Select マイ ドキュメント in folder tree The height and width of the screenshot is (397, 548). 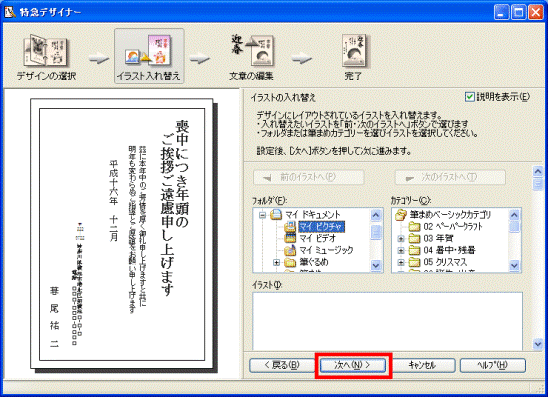coord(312,215)
